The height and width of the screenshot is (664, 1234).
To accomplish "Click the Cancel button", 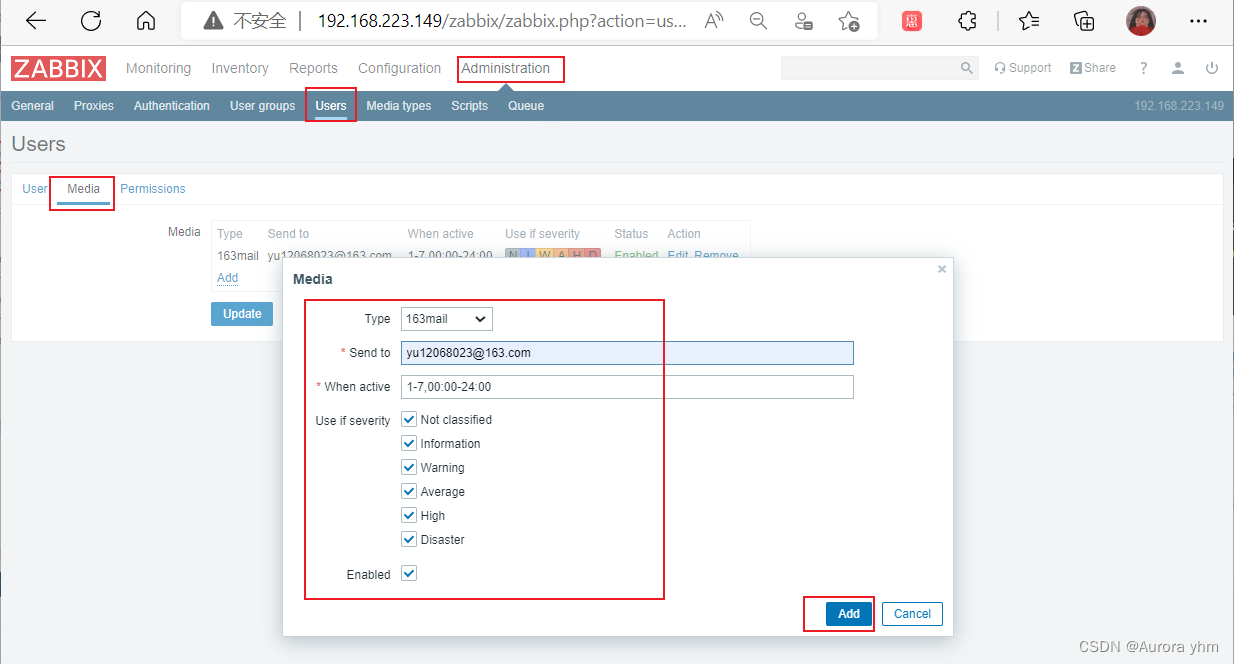I will [912, 614].
